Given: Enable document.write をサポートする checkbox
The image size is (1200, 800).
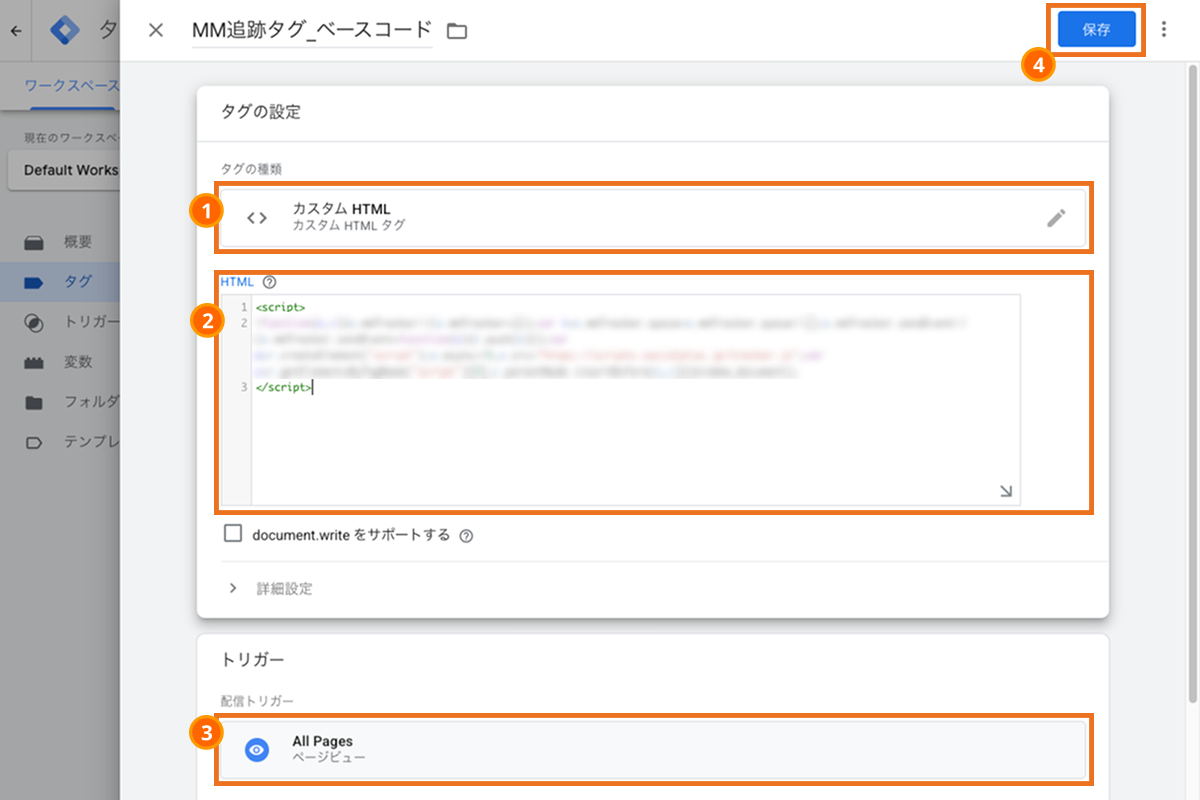Looking at the screenshot, I should 233,534.
